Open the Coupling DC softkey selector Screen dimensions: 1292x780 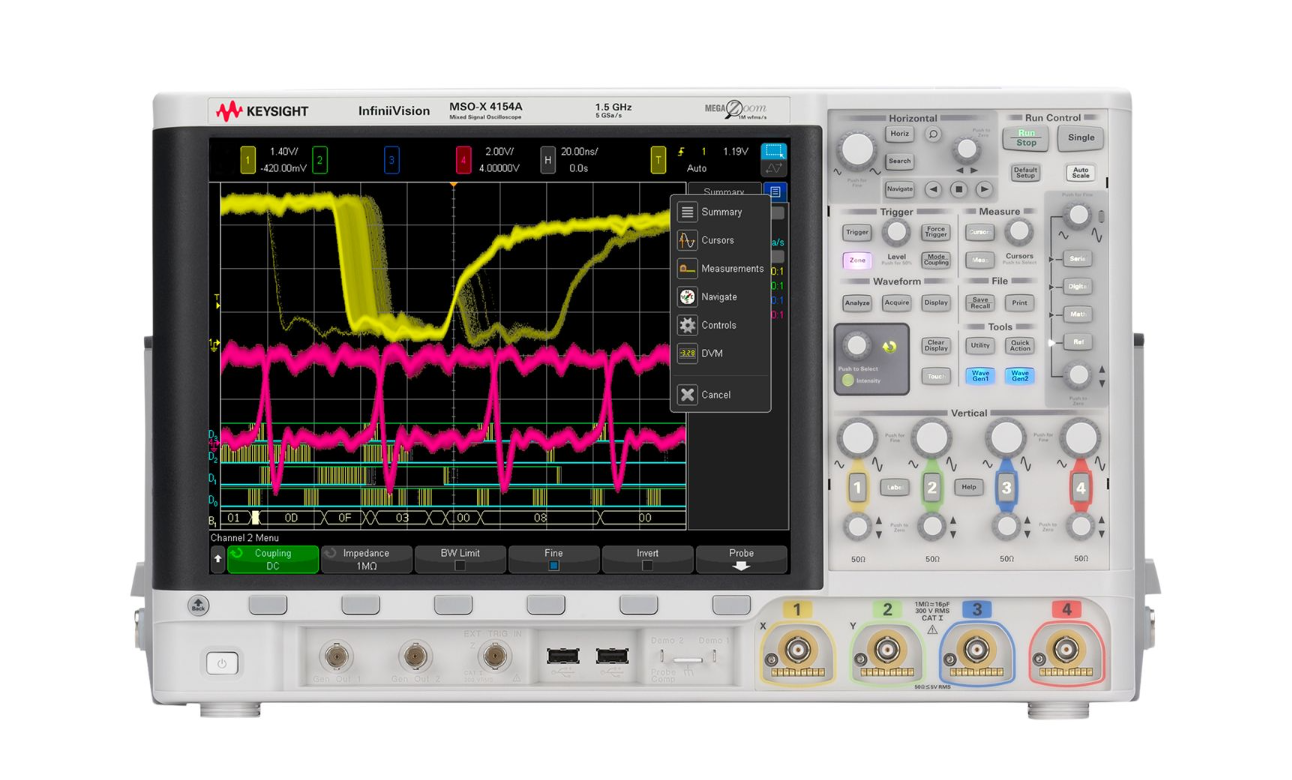(x=271, y=558)
